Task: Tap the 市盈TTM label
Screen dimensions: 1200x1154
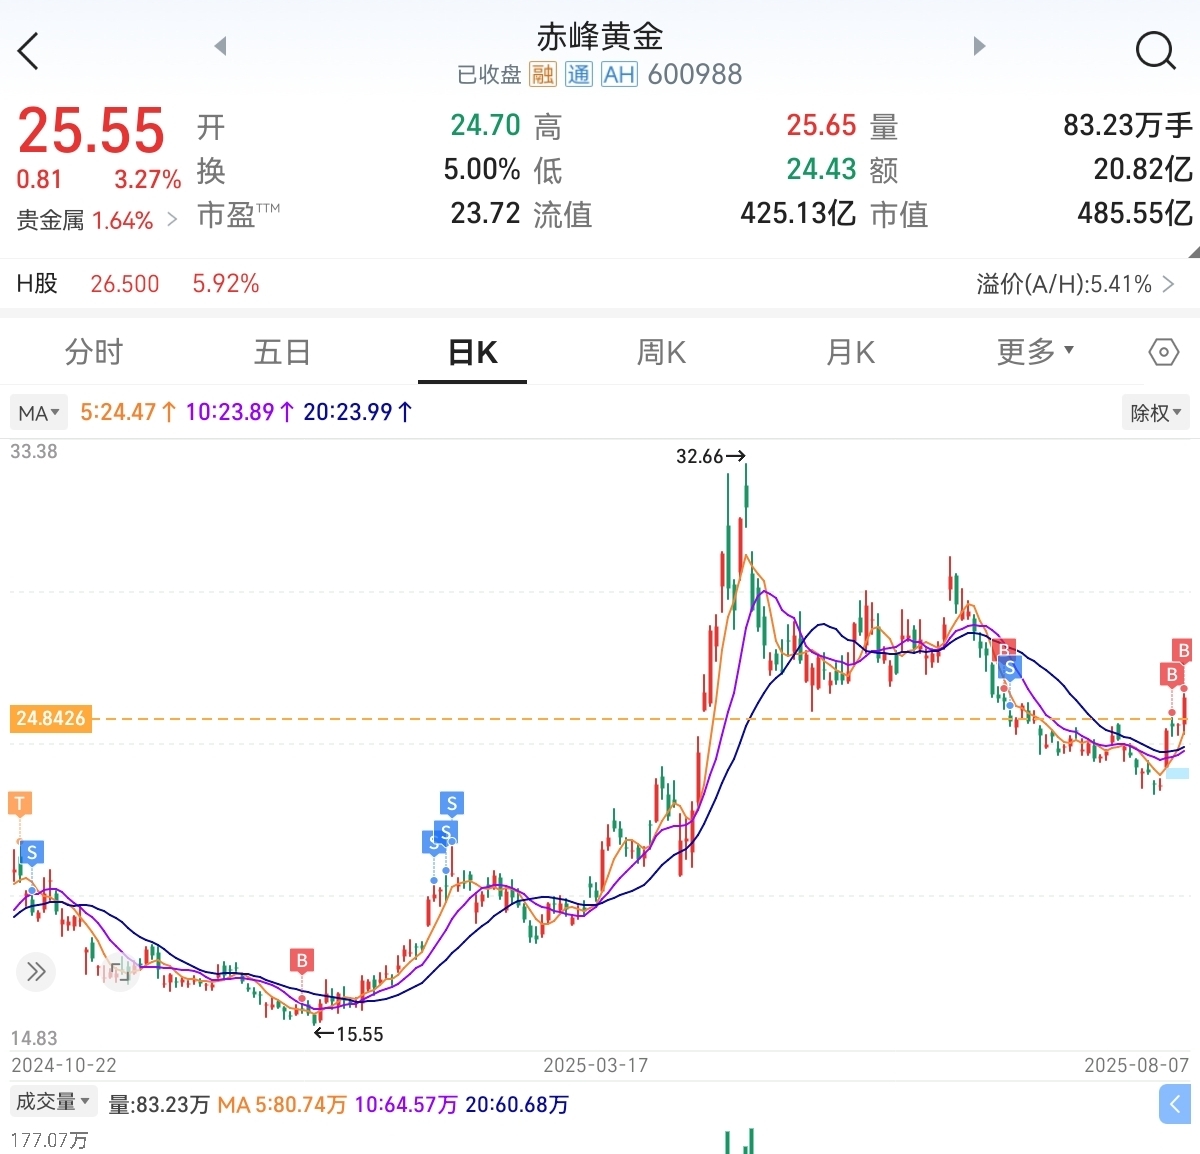Action: coord(238,214)
